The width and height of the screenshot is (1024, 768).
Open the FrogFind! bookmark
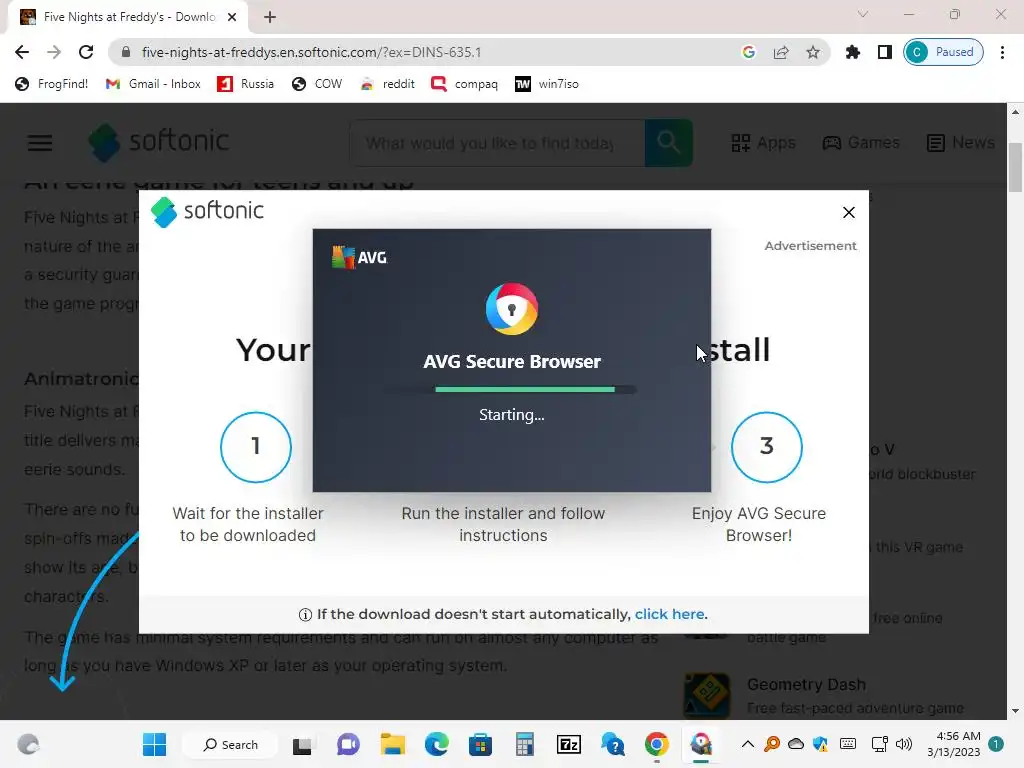(52, 84)
